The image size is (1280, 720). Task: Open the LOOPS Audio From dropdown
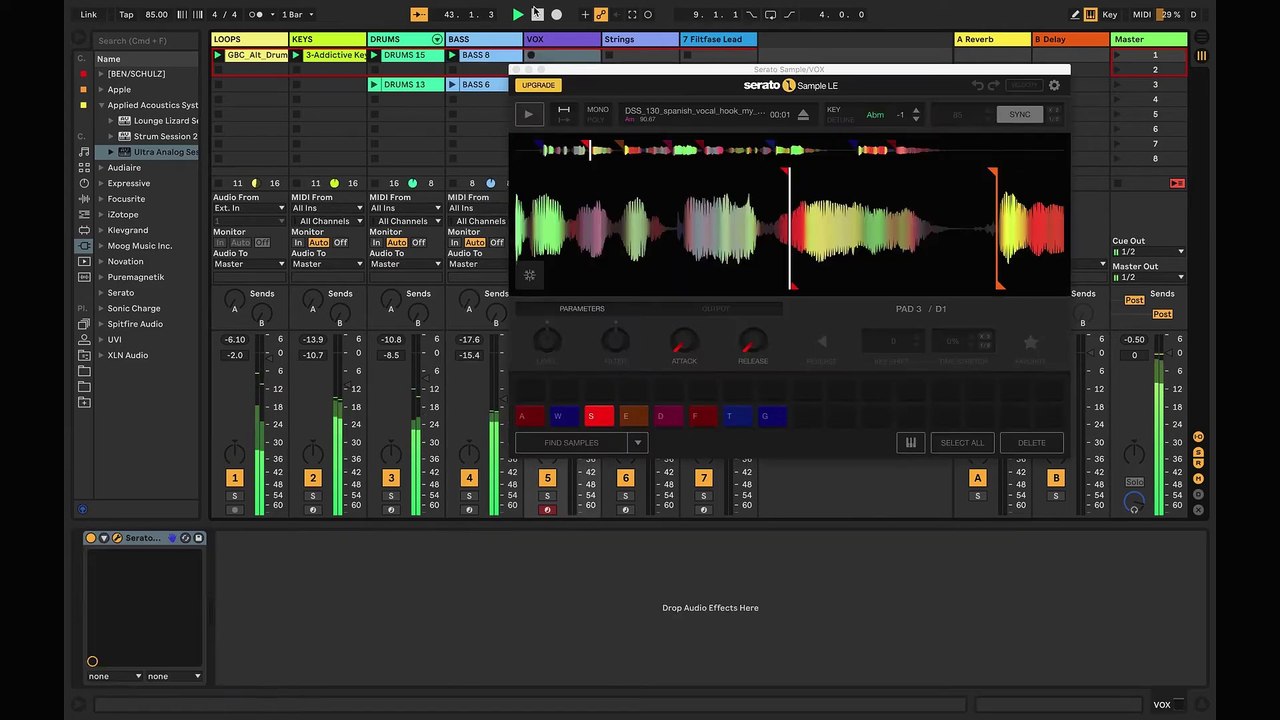(x=249, y=208)
